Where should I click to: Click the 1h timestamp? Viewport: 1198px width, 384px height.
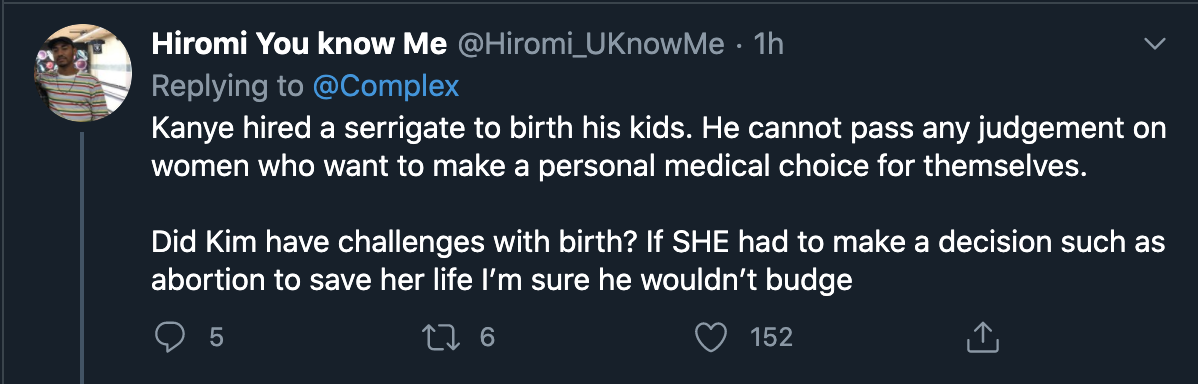(x=768, y=45)
